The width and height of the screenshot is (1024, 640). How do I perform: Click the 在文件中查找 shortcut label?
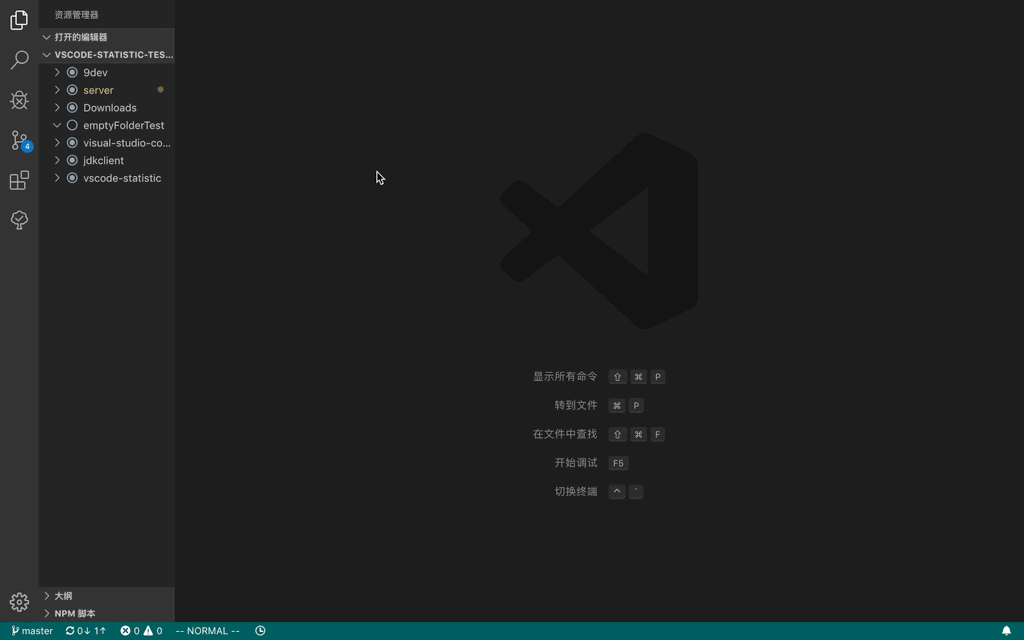point(565,434)
